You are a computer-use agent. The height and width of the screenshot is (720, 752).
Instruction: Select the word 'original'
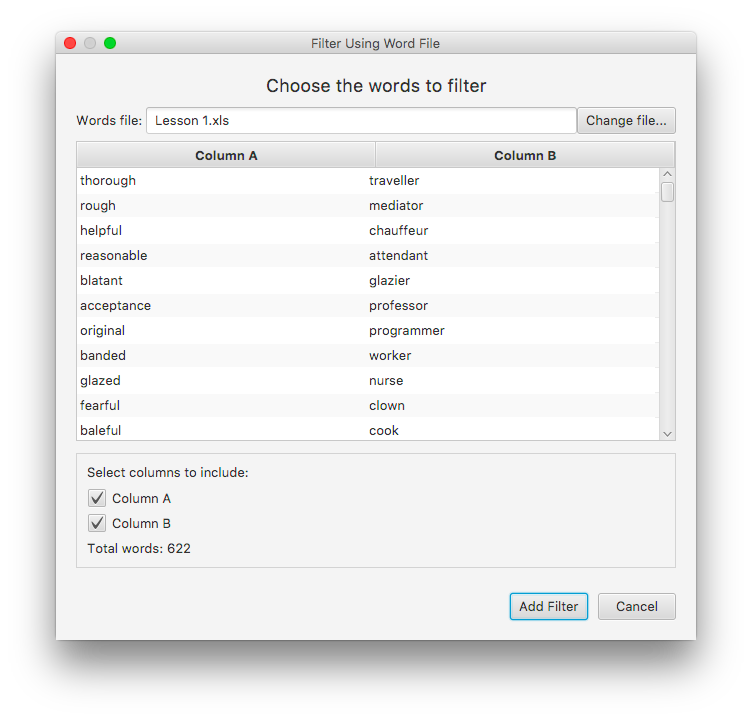tap(103, 330)
